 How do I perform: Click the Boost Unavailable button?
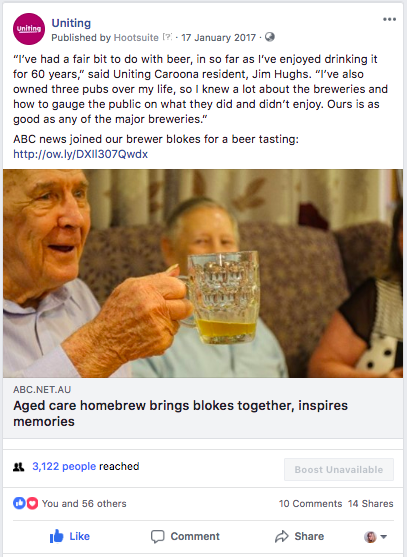(339, 470)
